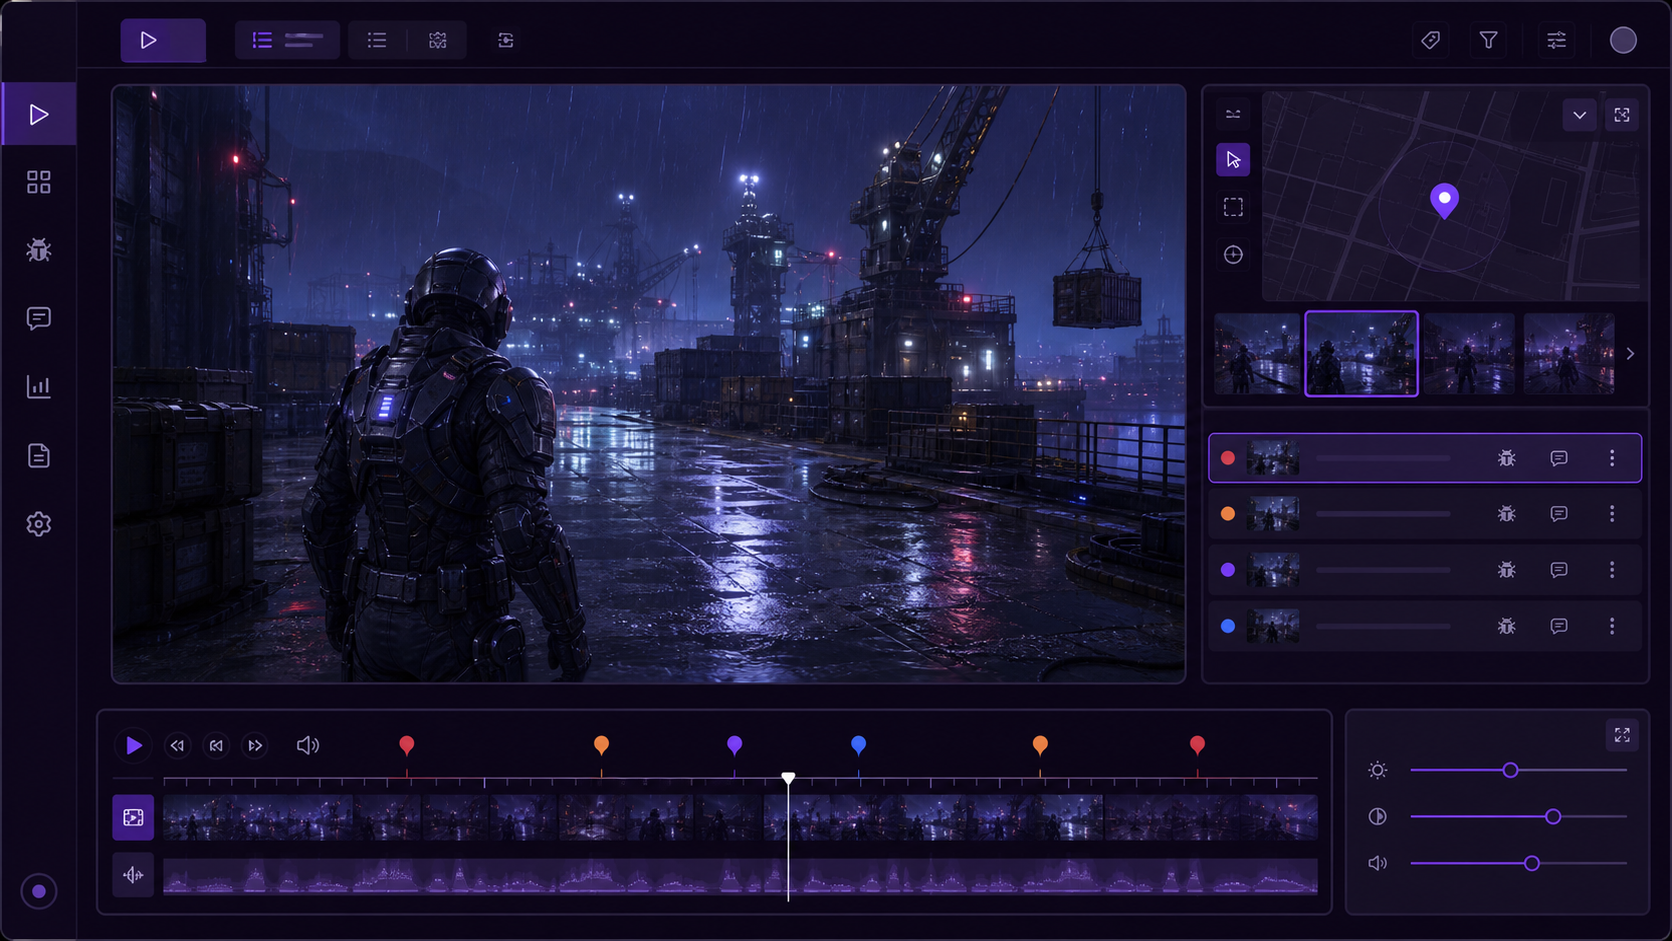Screen dimensions: 1672x941
Task: Select the first screenshot thumbnail
Action: click(1257, 354)
